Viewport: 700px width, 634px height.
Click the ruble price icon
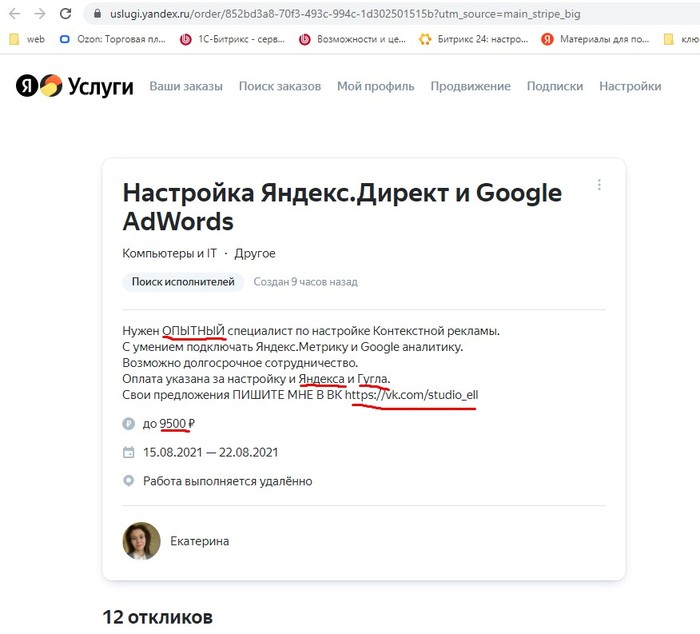coord(129,423)
